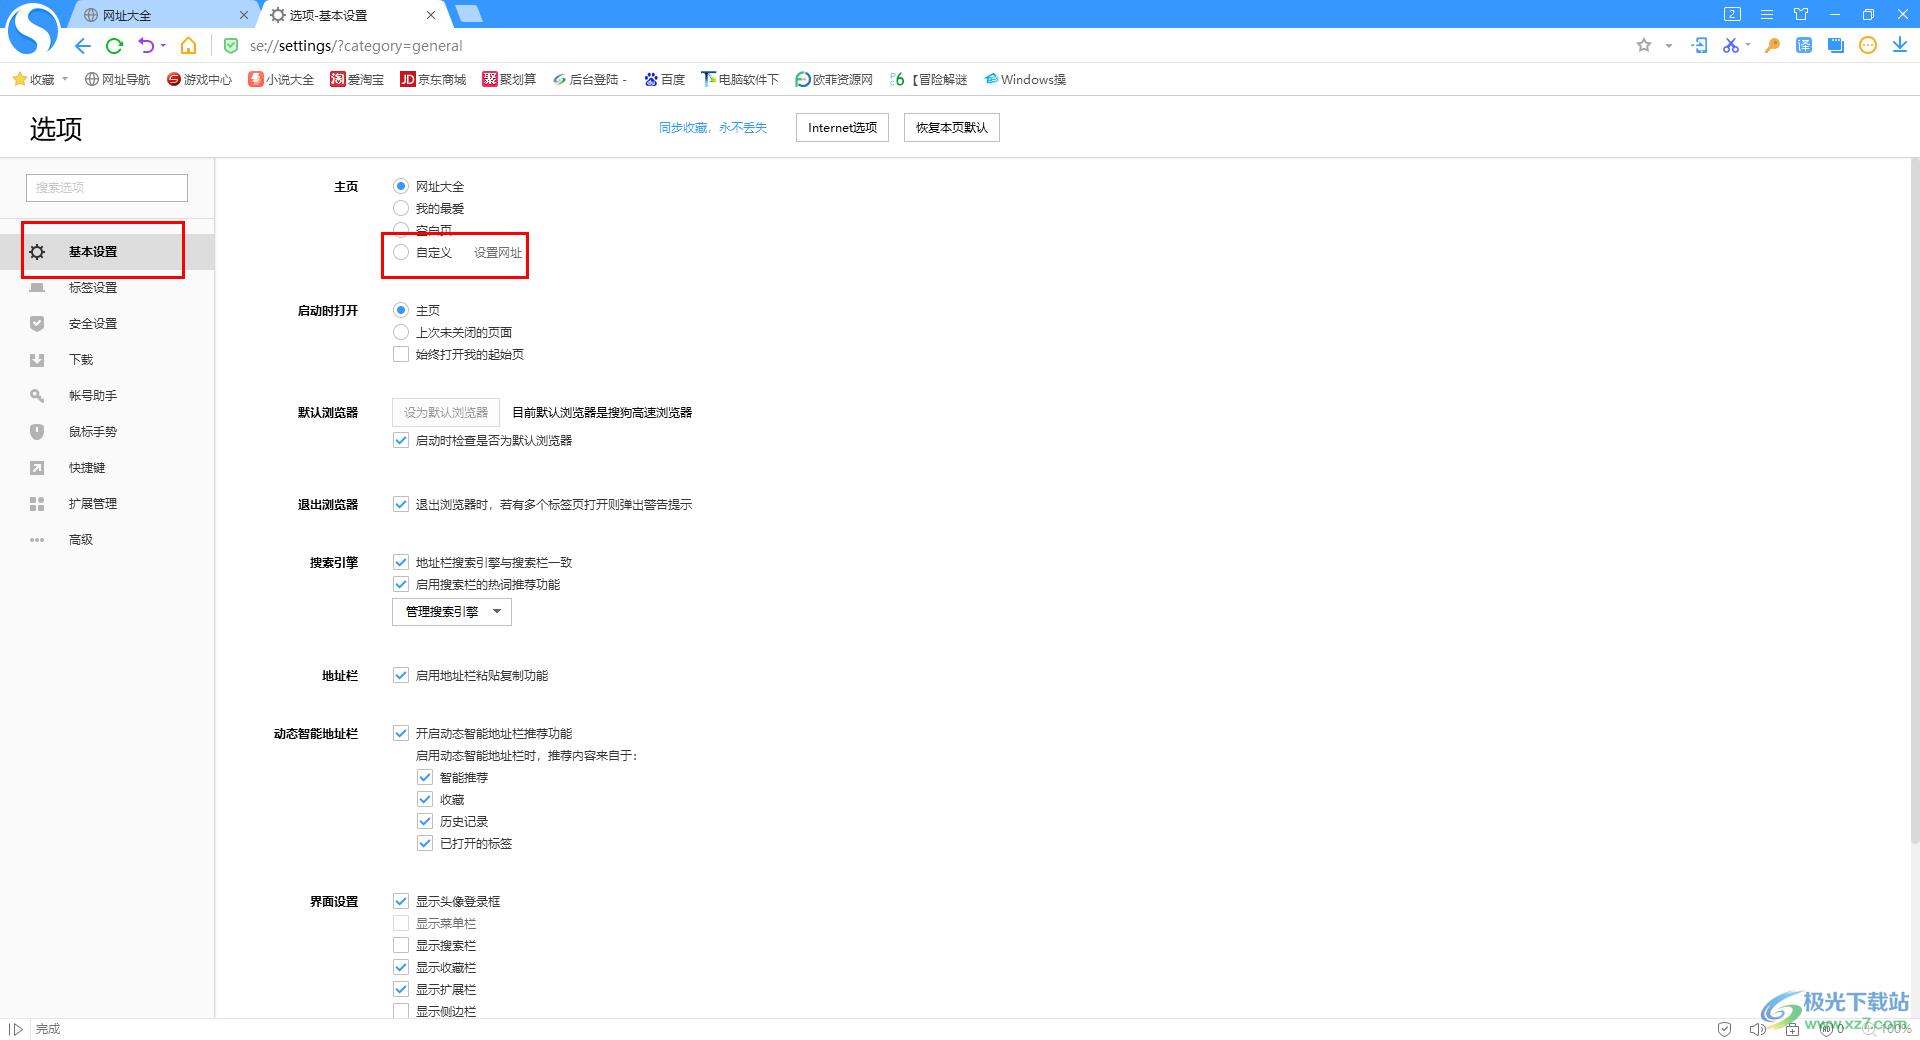
Task: Open the send-to-phone icon
Action: (1699, 45)
